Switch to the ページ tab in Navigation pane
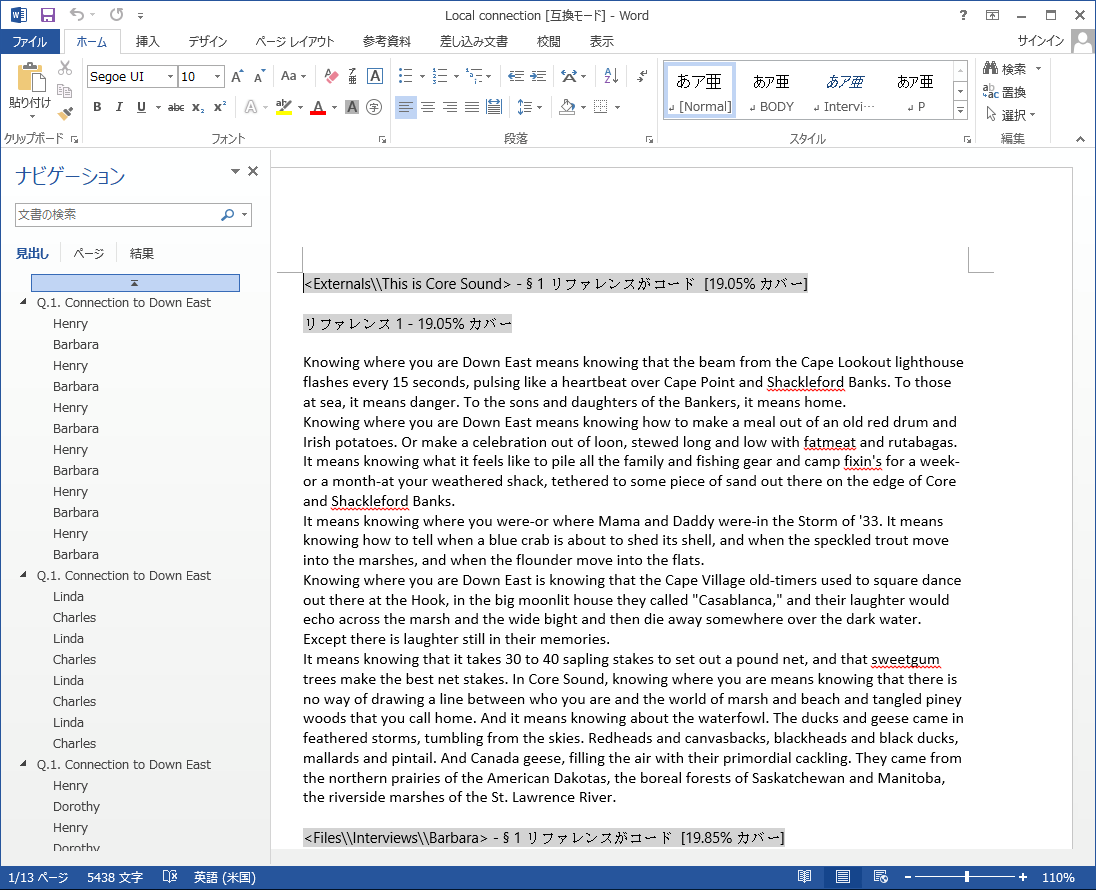 point(88,253)
